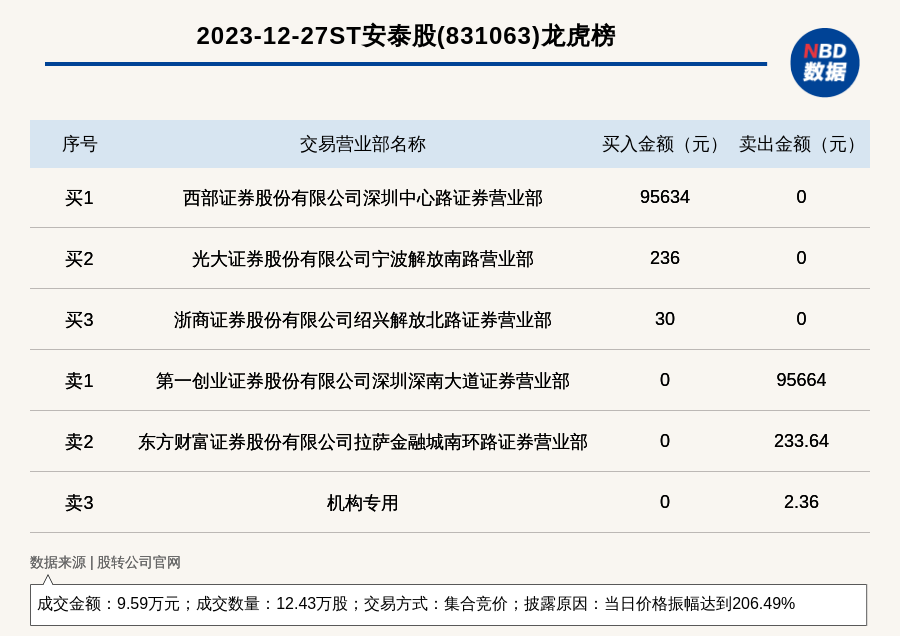Select 光大证券股份有限公司宁波解放南路营业部
This screenshot has height=636, width=900.
pyautogui.click(x=363, y=259)
